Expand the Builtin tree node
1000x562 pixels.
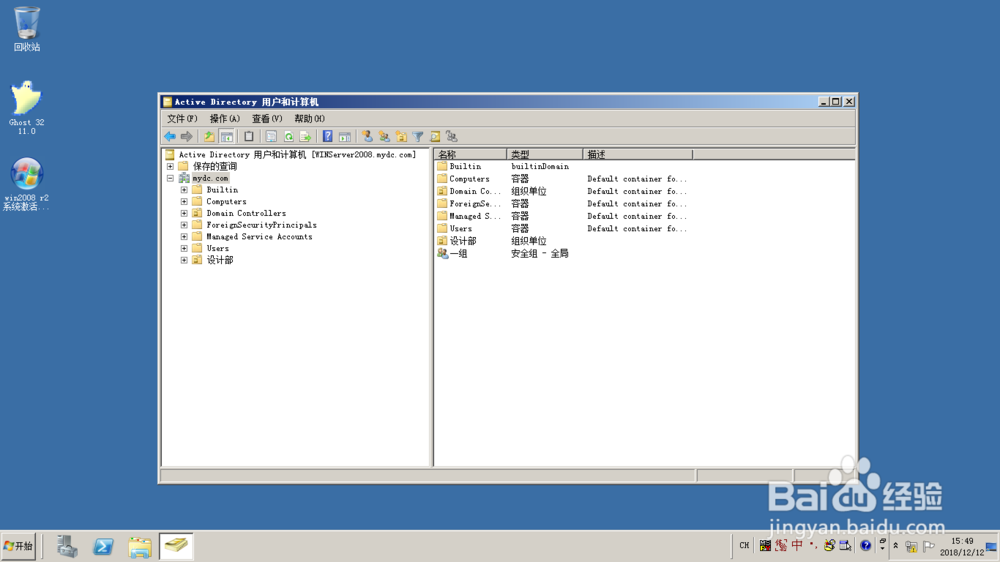tap(184, 190)
